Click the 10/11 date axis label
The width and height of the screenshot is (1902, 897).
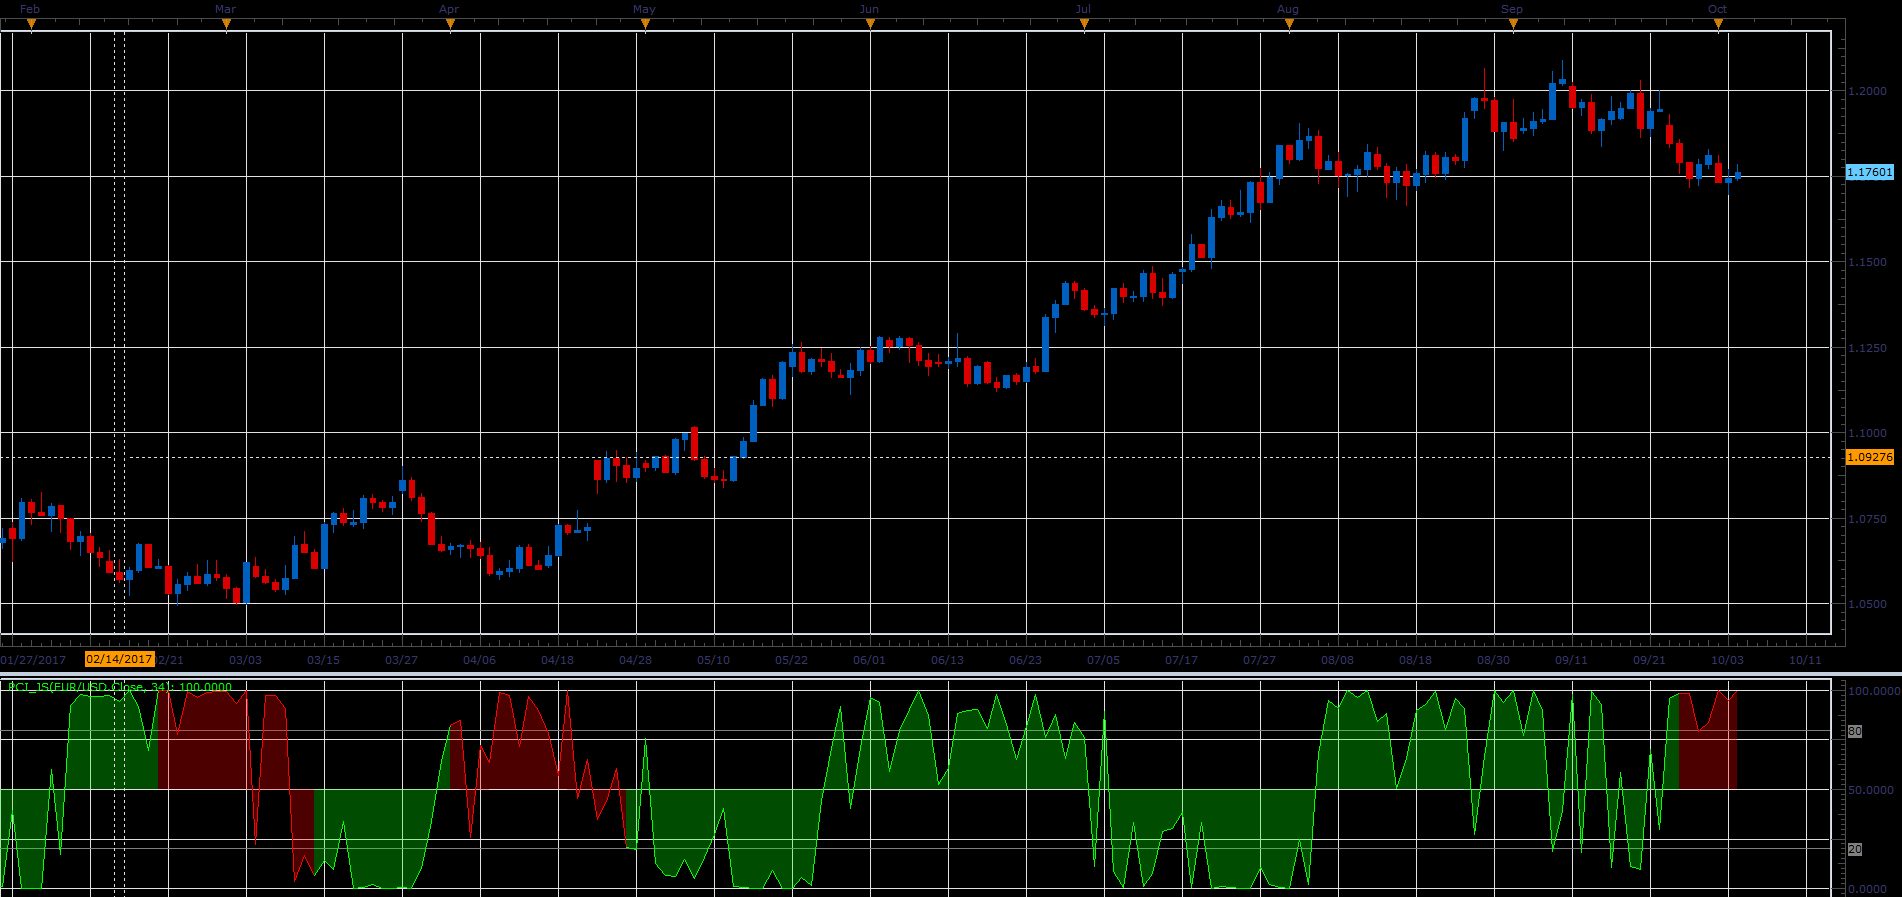pyautogui.click(x=1806, y=660)
